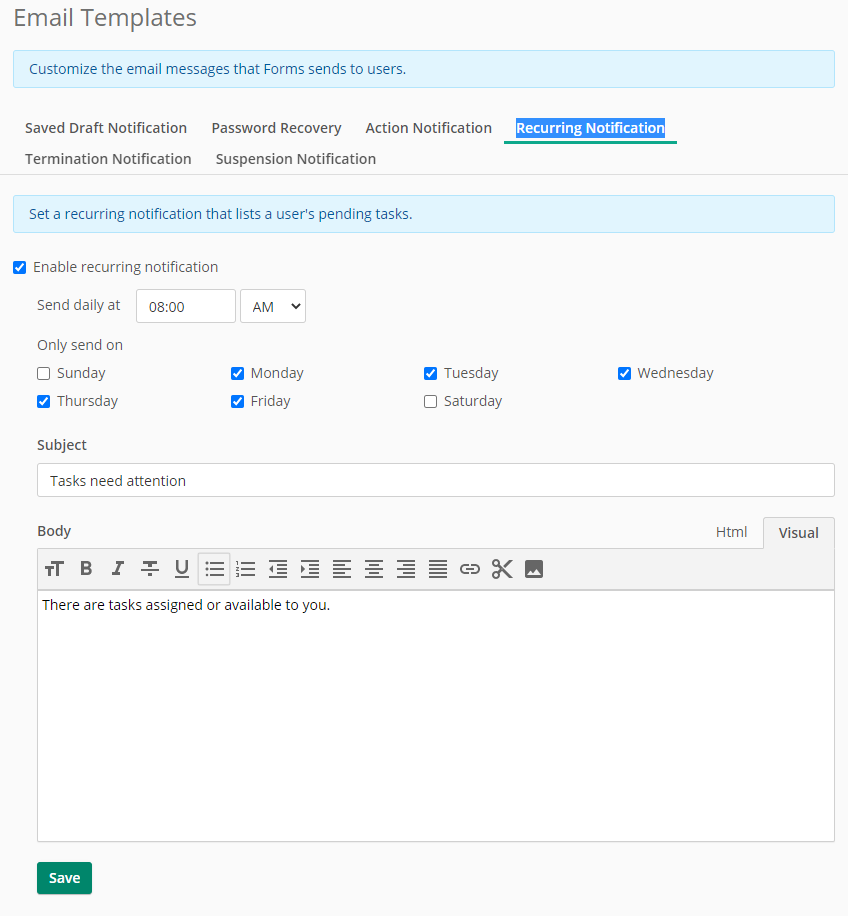This screenshot has height=916, width=848.
Task: Open the Suspension Notification tab
Action: click(296, 159)
